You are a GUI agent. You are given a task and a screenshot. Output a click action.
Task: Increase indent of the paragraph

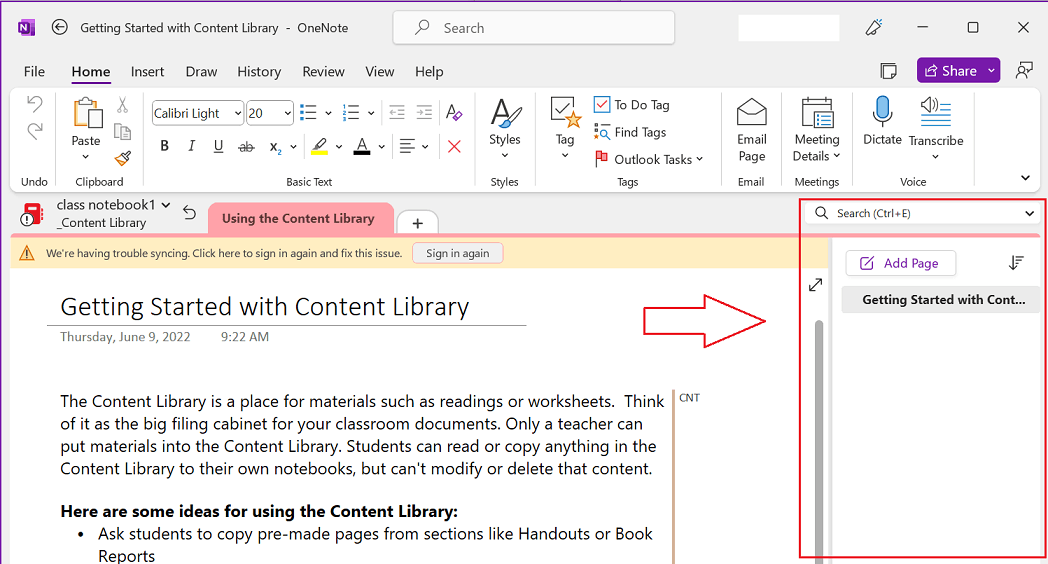pos(424,113)
